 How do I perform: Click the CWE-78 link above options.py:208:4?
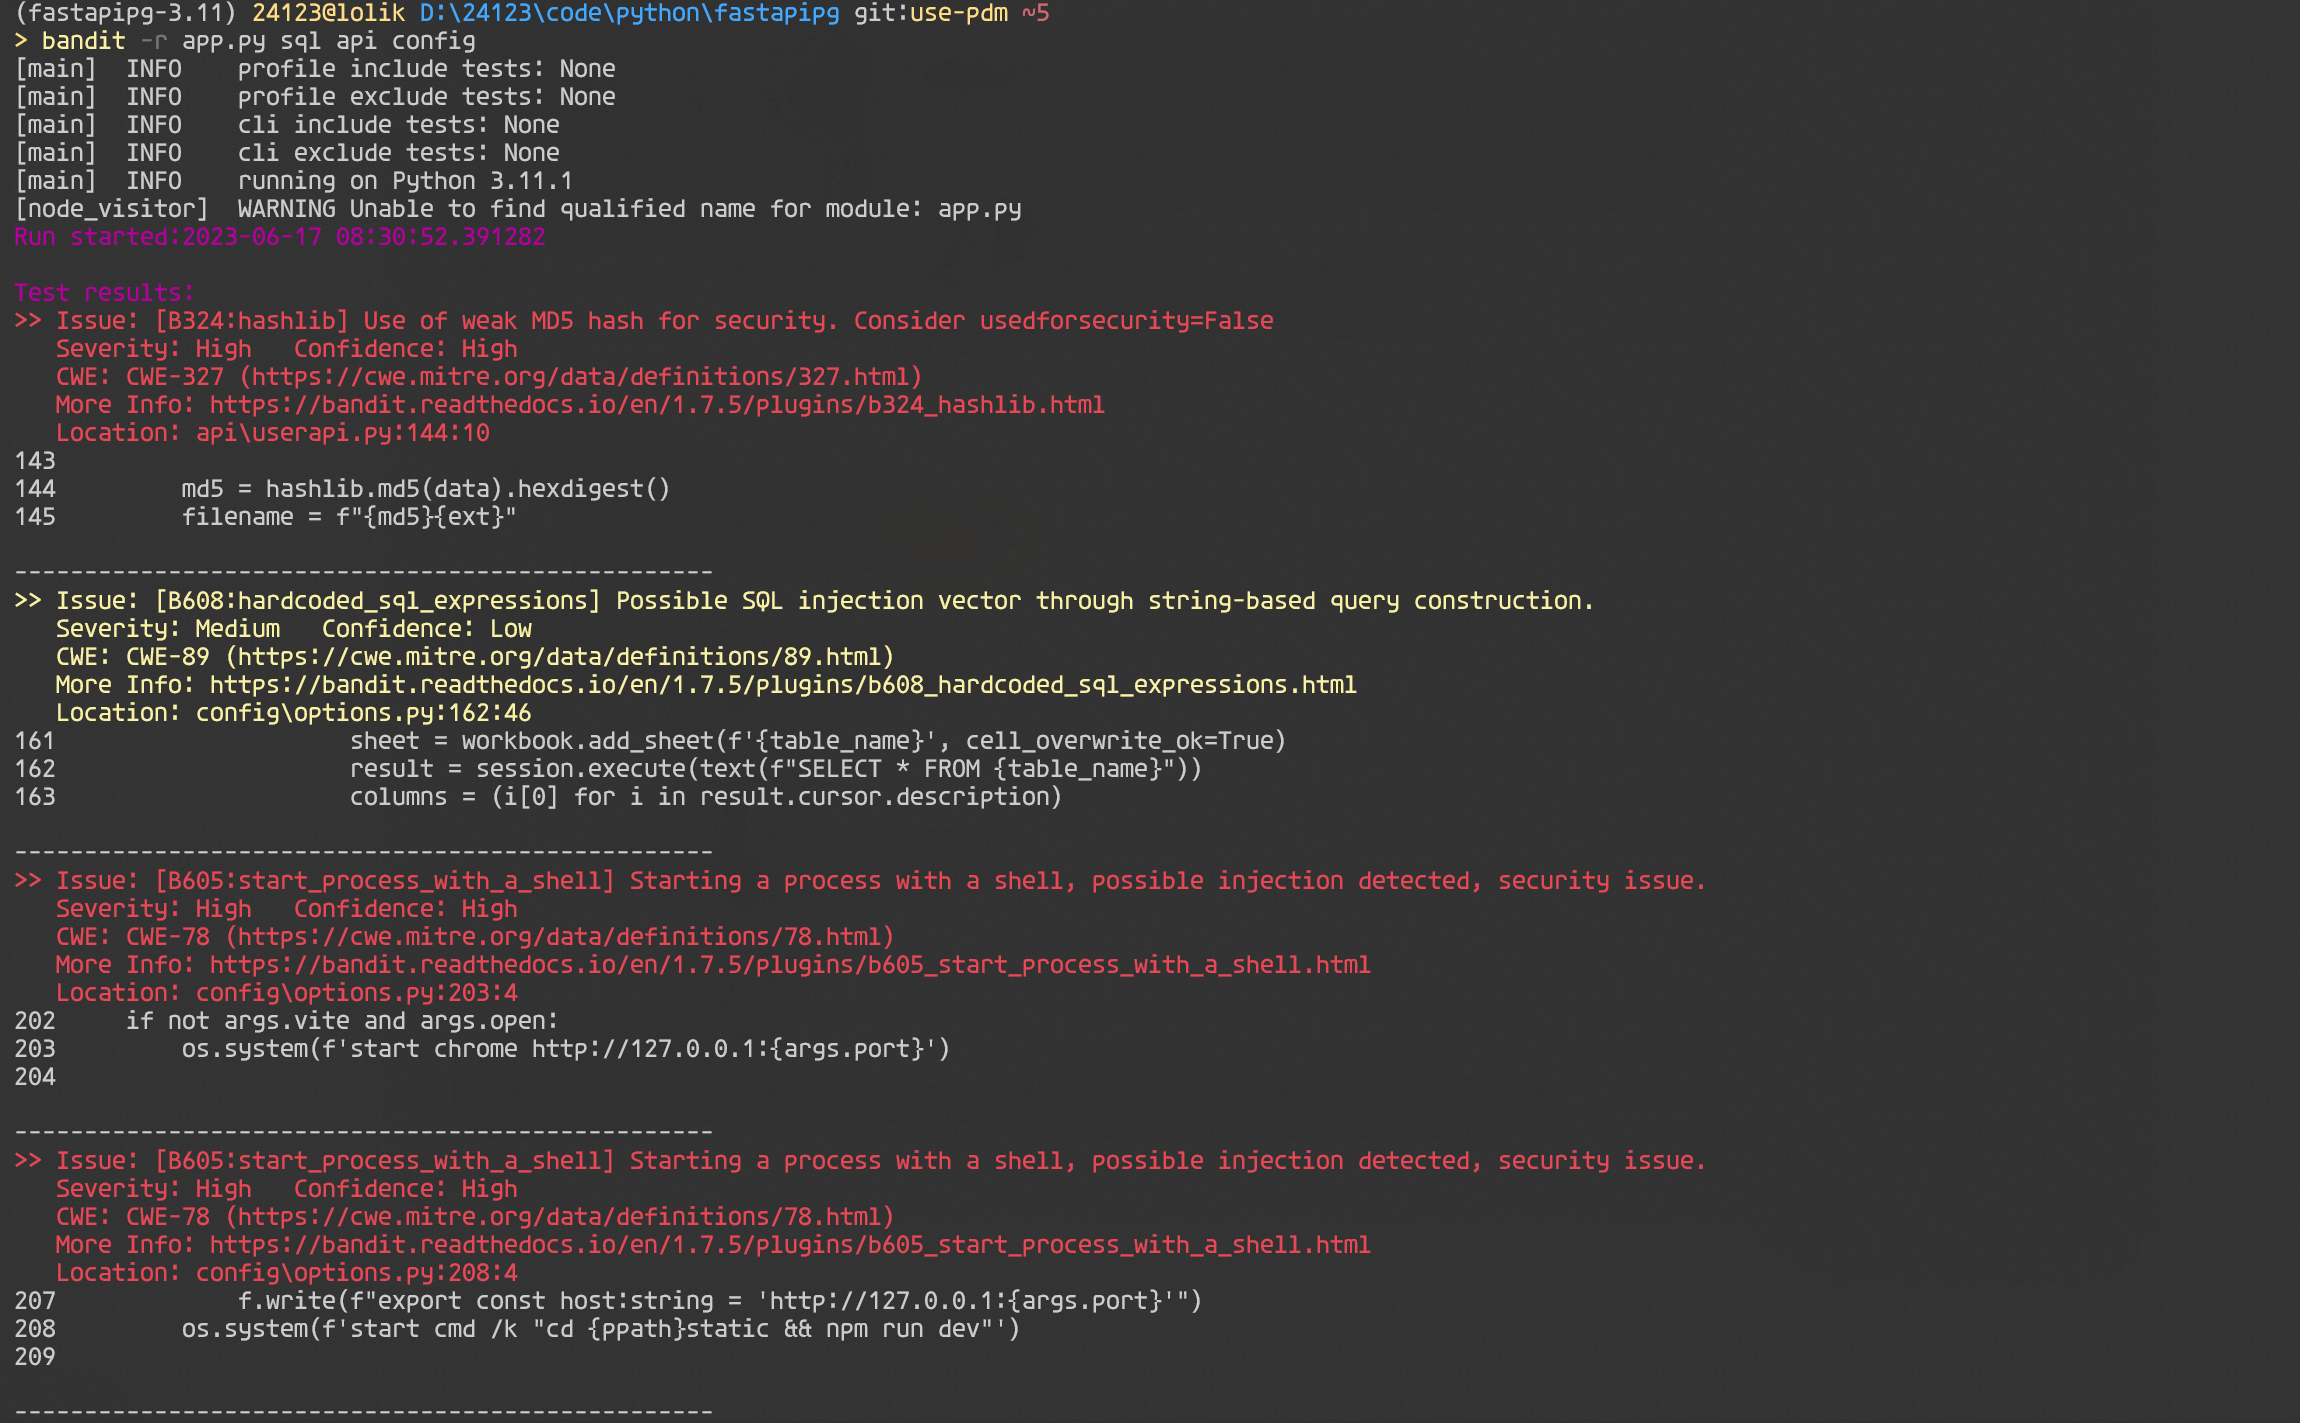click(559, 1217)
